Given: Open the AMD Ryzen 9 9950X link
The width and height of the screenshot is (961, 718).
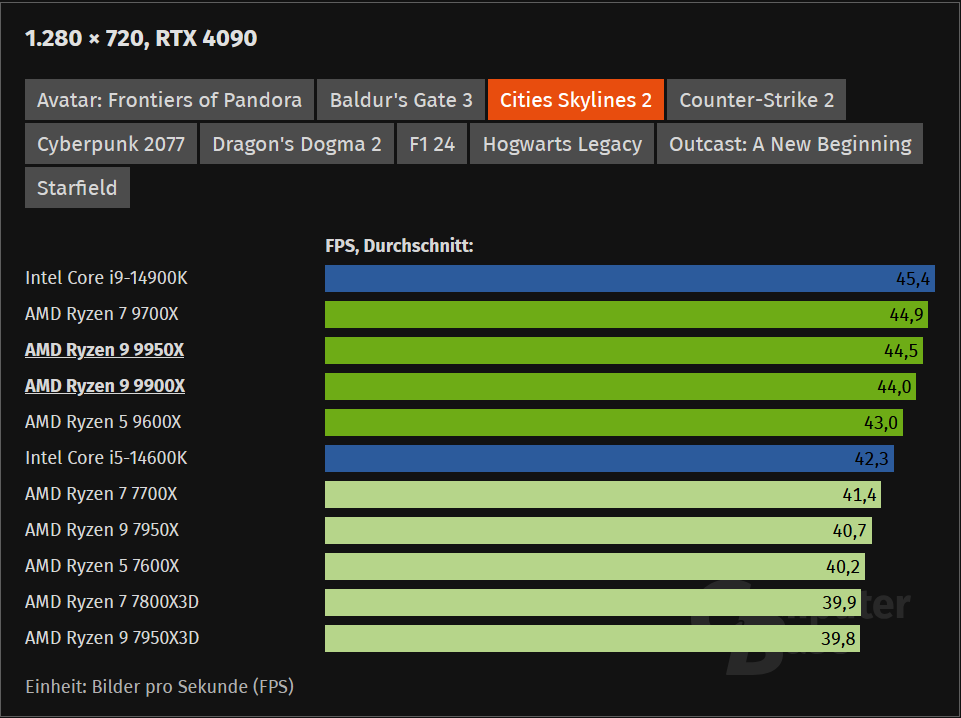Looking at the screenshot, I should [x=105, y=350].
